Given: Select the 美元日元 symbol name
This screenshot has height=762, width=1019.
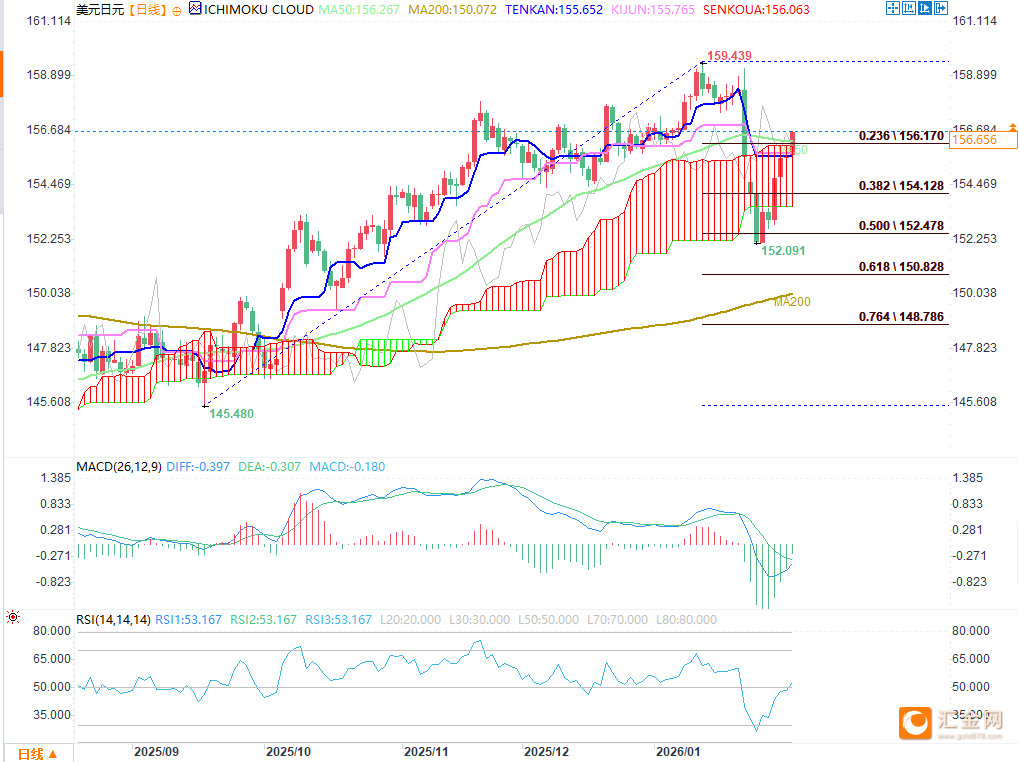Looking at the screenshot, I should coord(100,10).
